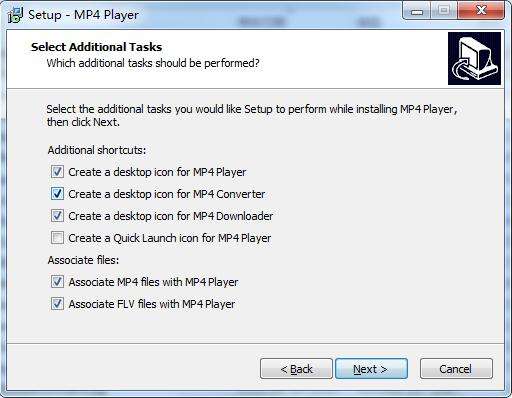Close the Setup - MP4 Player window

[481, 11]
